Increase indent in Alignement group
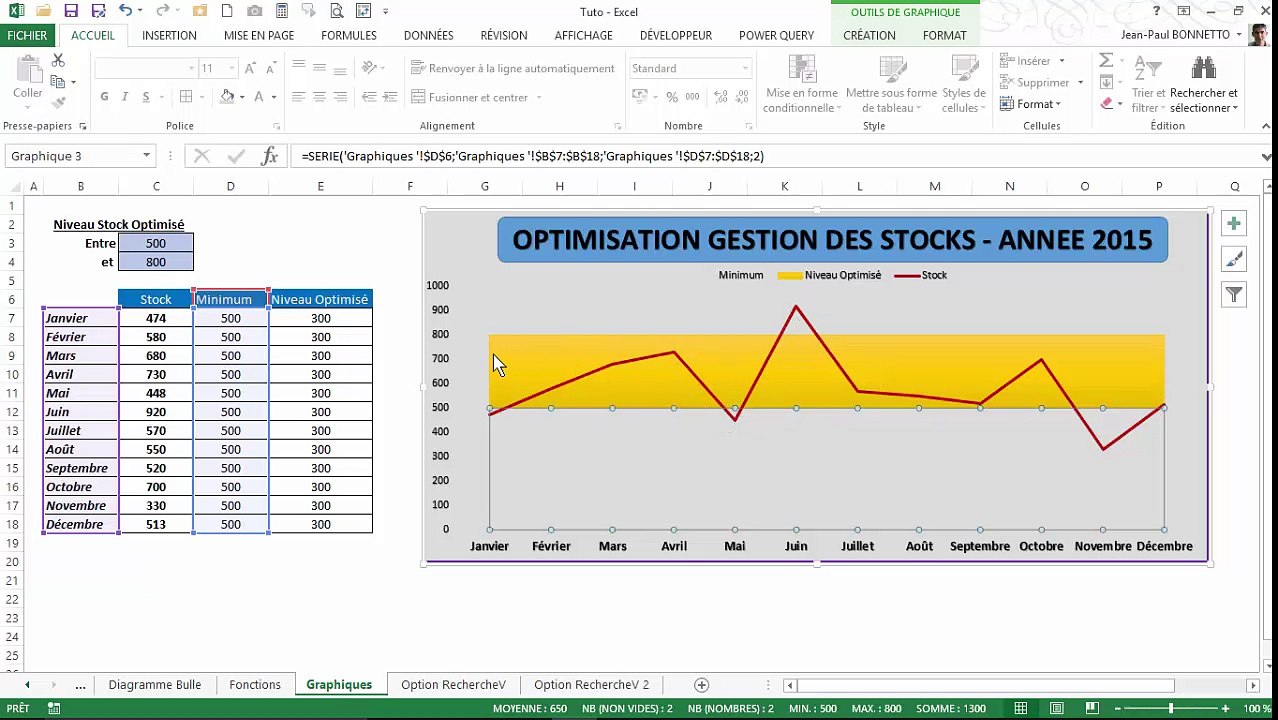Viewport: 1278px width, 720px height. point(389,97)
